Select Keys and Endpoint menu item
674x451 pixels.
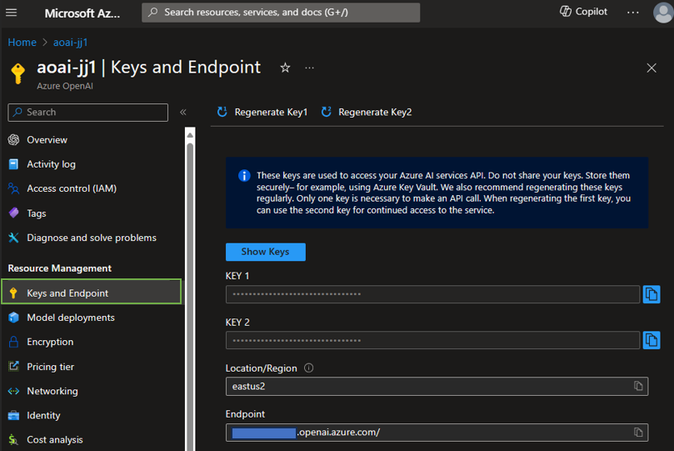pos(91,293)
